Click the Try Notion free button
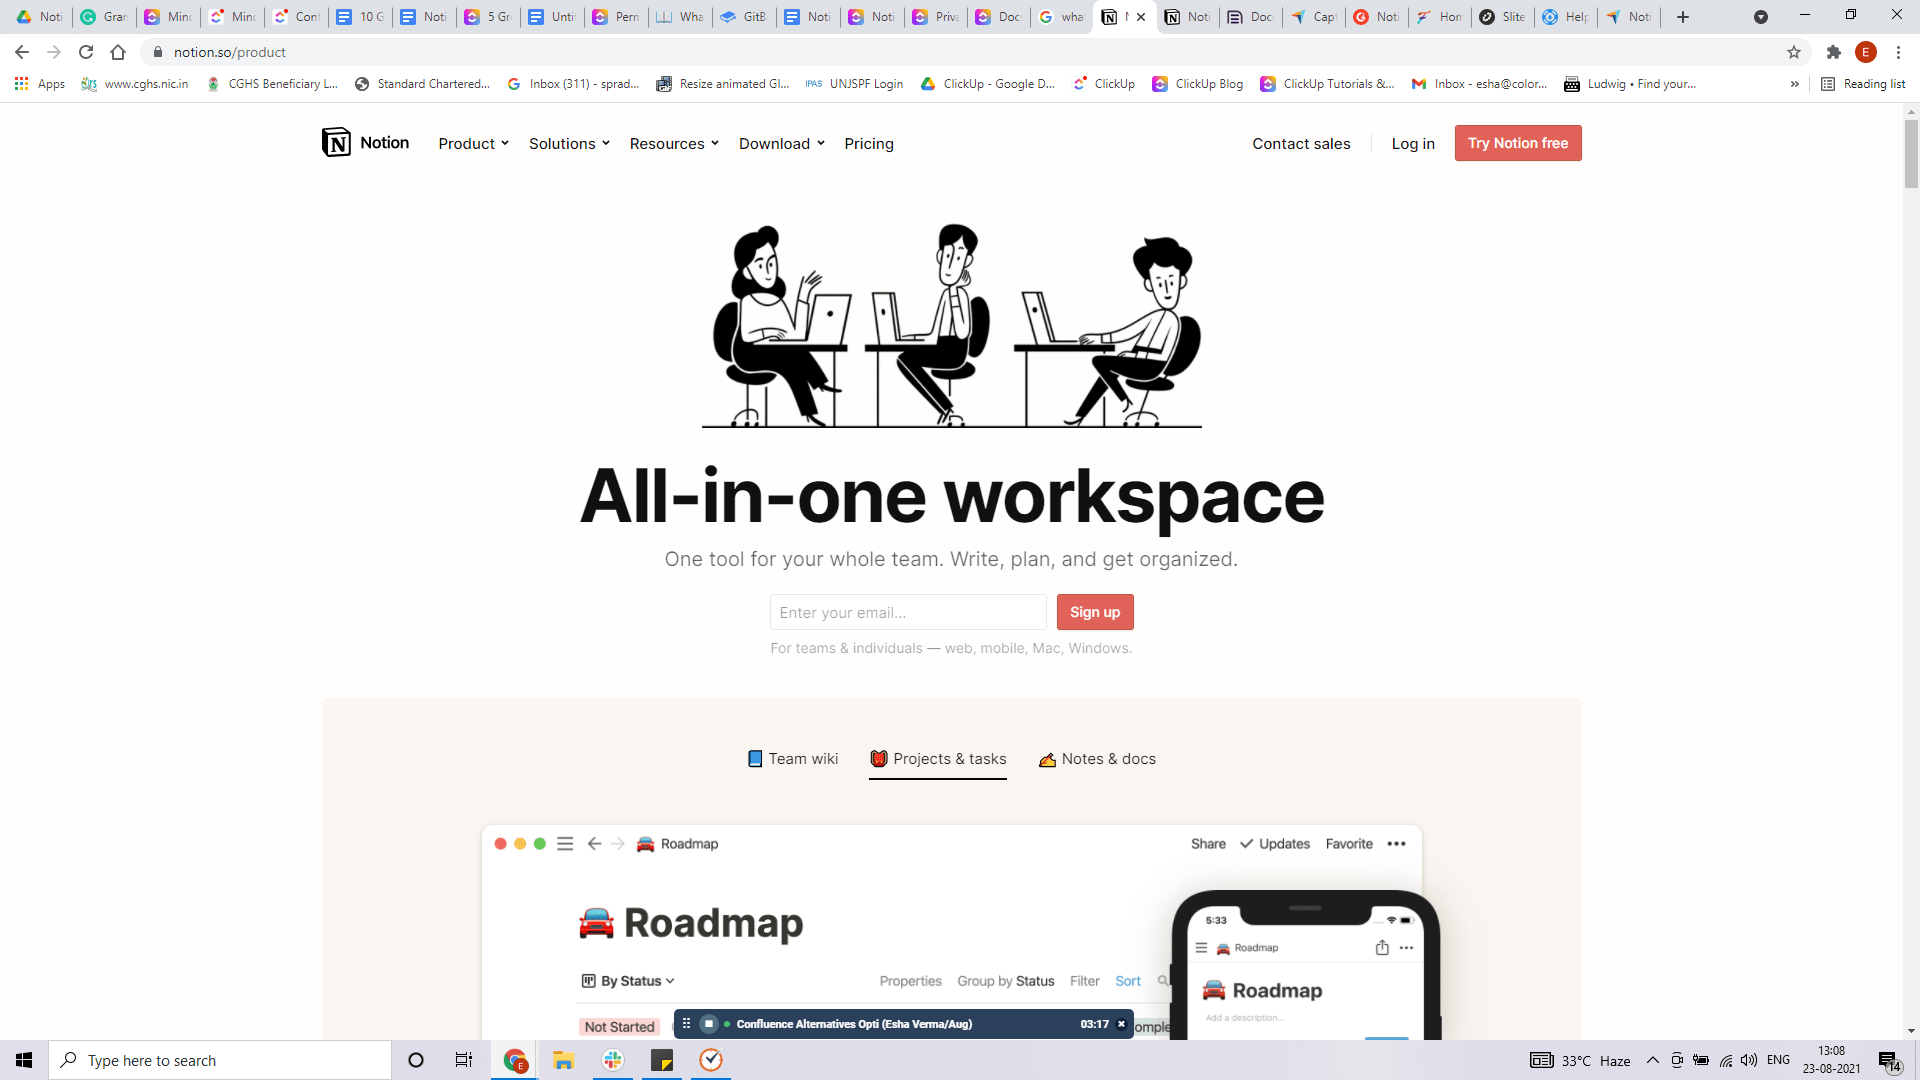 1517,143
